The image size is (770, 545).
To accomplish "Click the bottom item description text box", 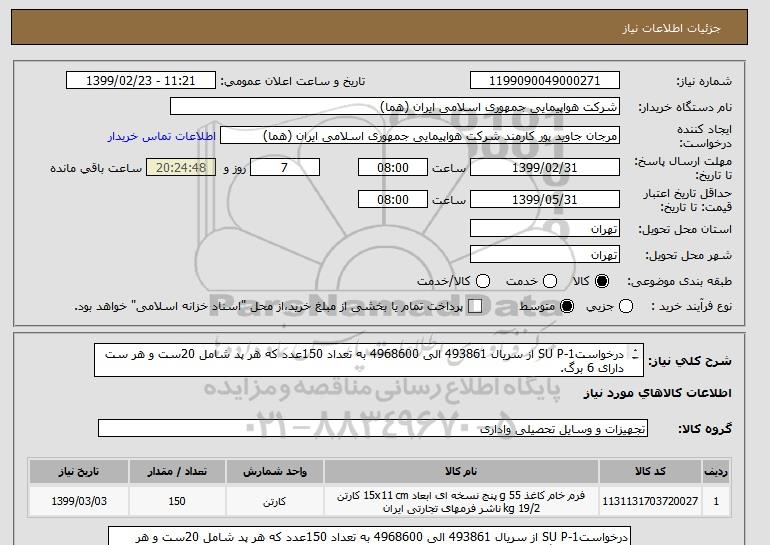I will point(368,536).
